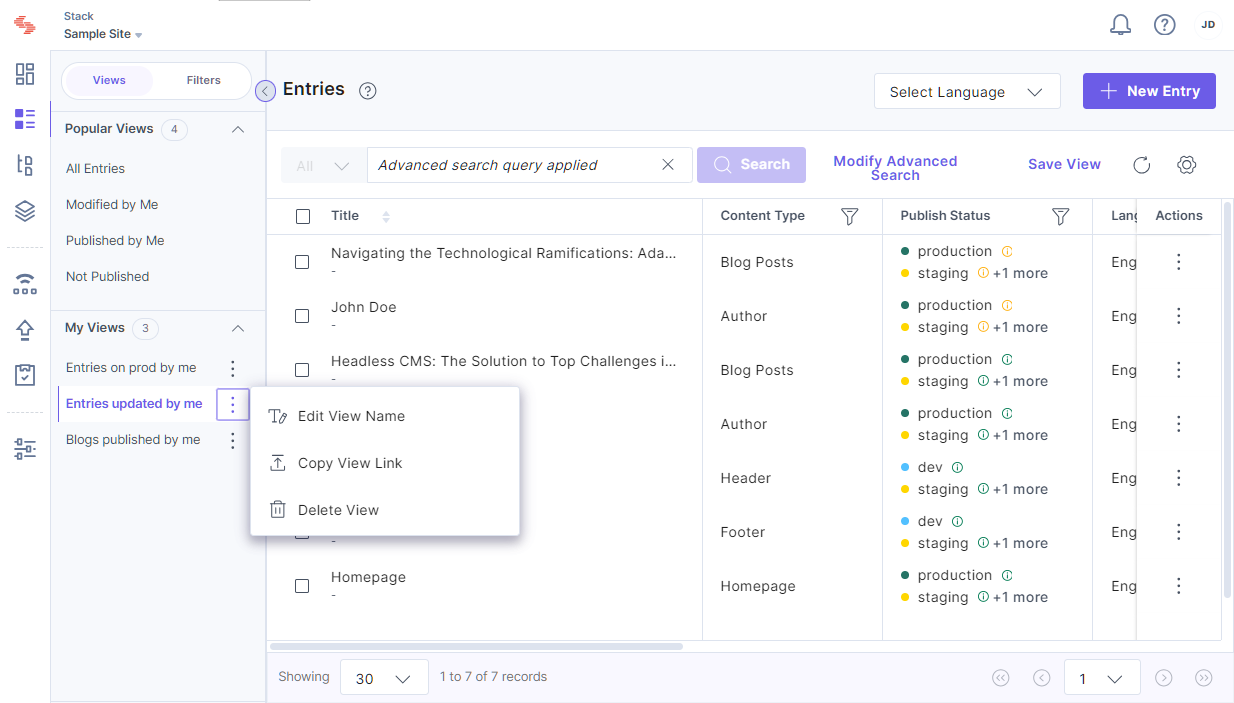This screenshot has width=1234, height=703.
Task: Open options for Blogs published by me
Action: point(233,440)
